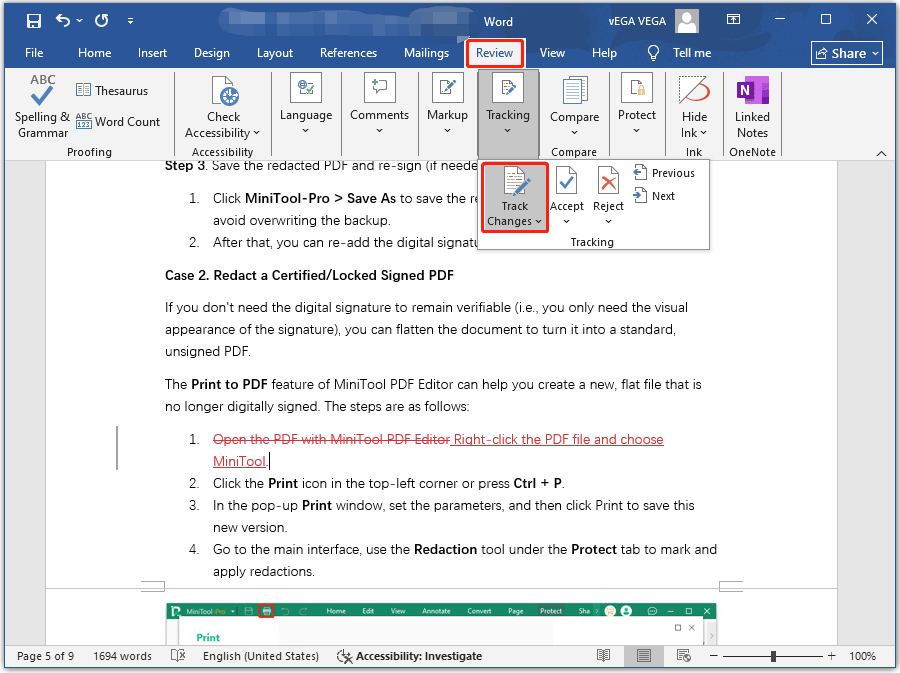Open the Language menu
Image resolution: width=900 pixels, height=673 pixels.
[x=306, y=104]
